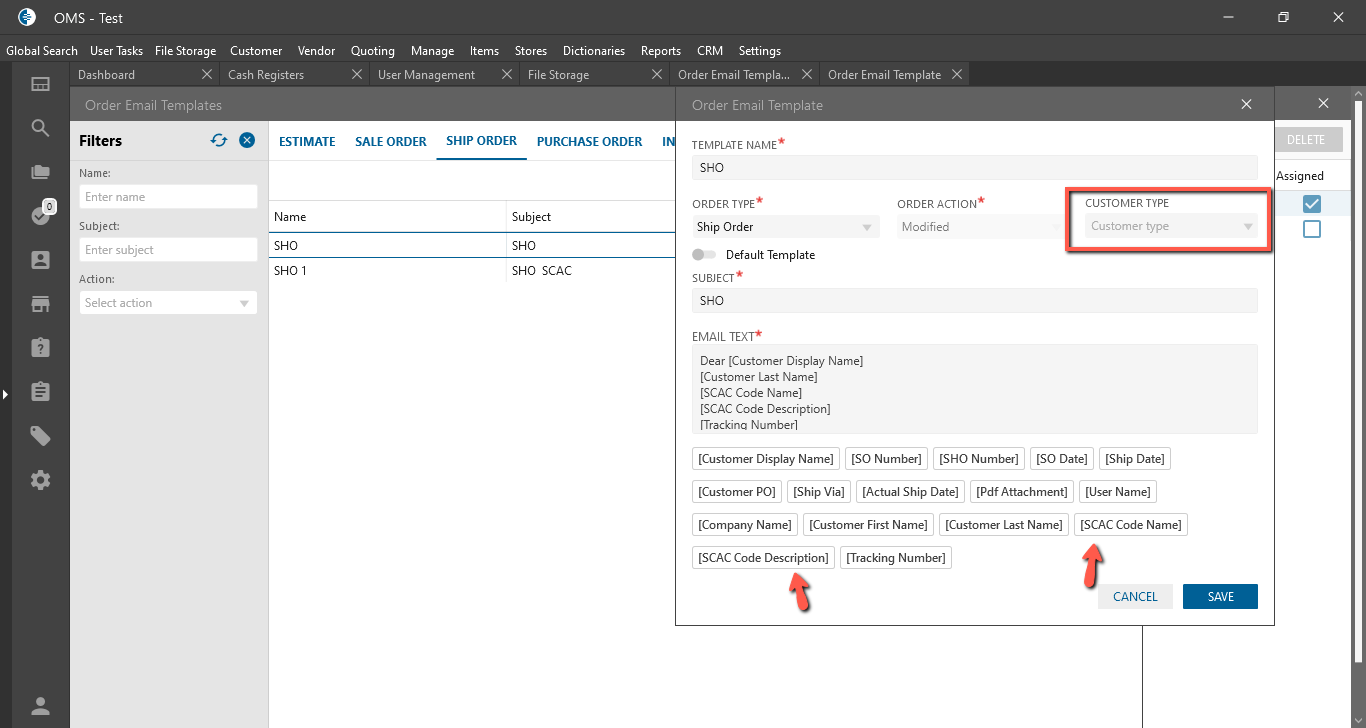Click the search magnifier icon in sidebar

coord(40,128)
